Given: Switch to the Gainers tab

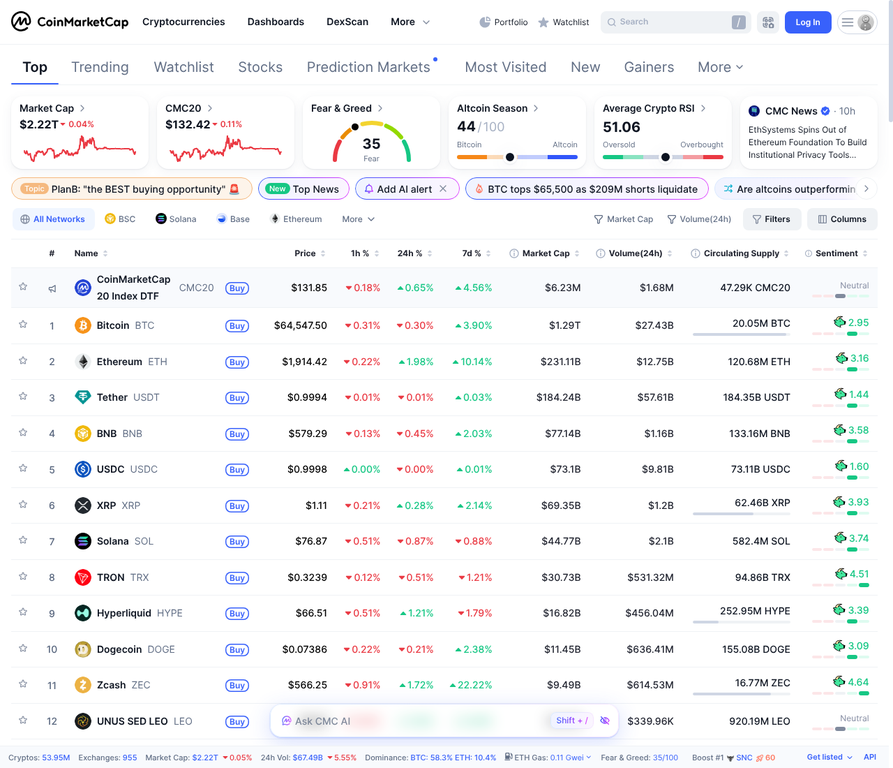Looking at the screenshot, I should point(649,67).
